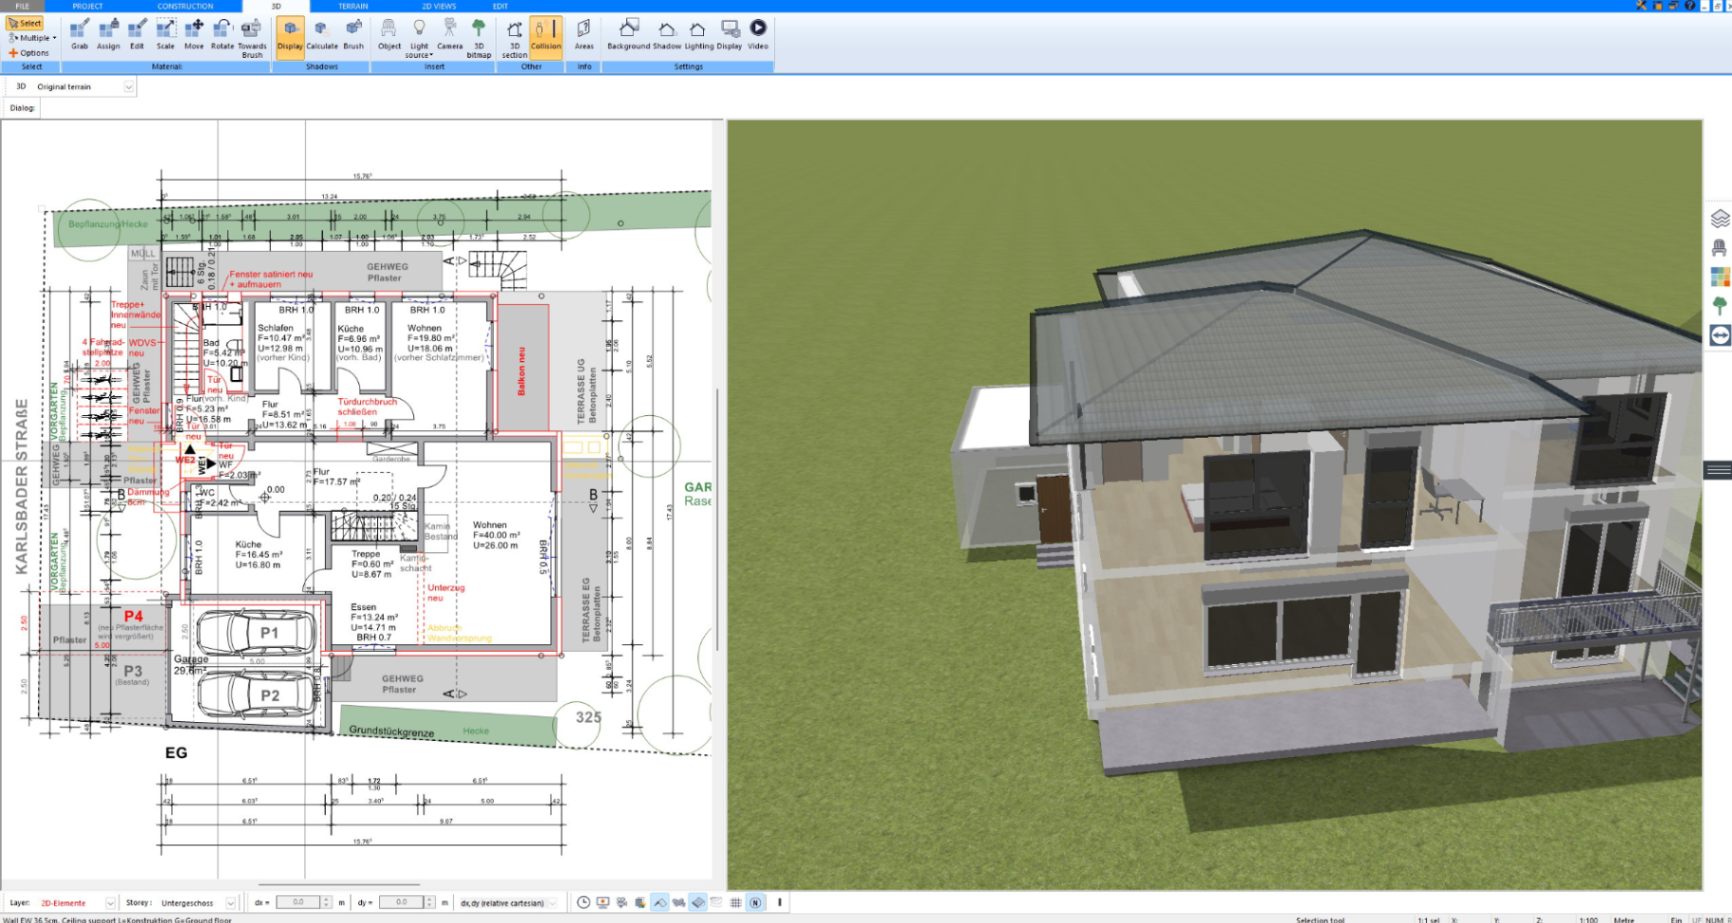Click the 'Garage' label in the floor plan

pyautogui.click(x=191, y=659)
